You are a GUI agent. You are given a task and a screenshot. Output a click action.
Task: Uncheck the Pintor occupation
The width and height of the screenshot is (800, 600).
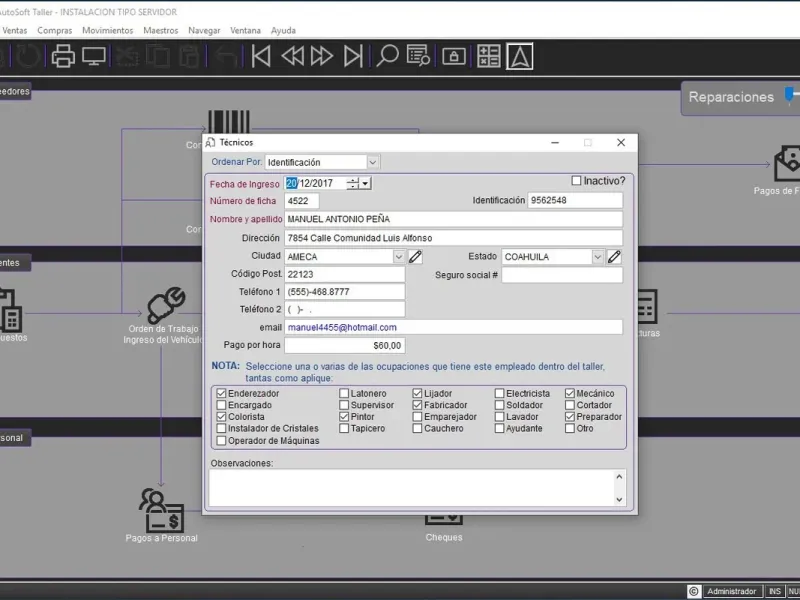click(x=344, y=417)
